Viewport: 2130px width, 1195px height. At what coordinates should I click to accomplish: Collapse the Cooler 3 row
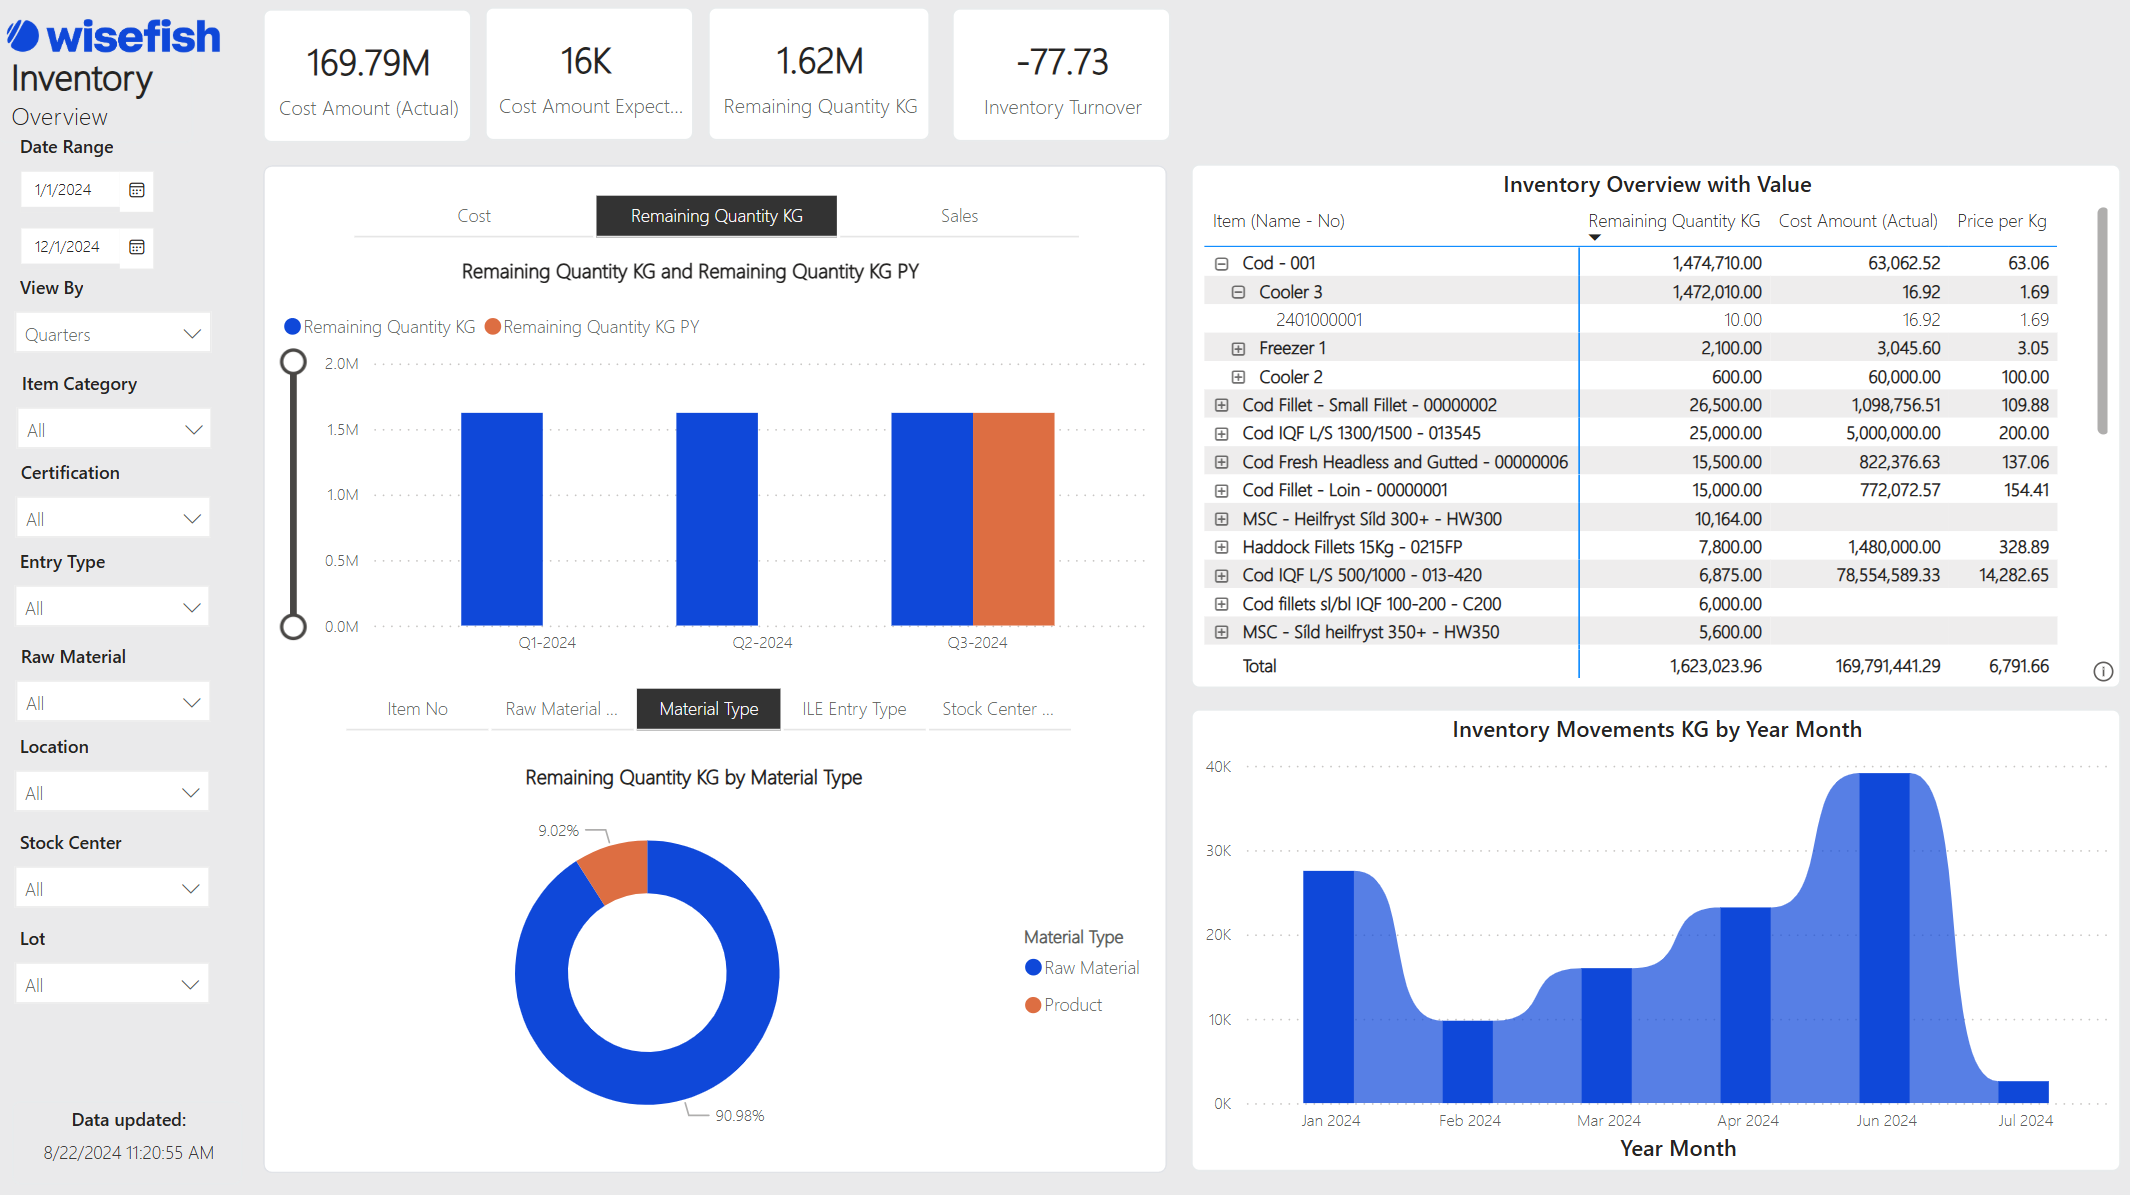[1238, 292]
